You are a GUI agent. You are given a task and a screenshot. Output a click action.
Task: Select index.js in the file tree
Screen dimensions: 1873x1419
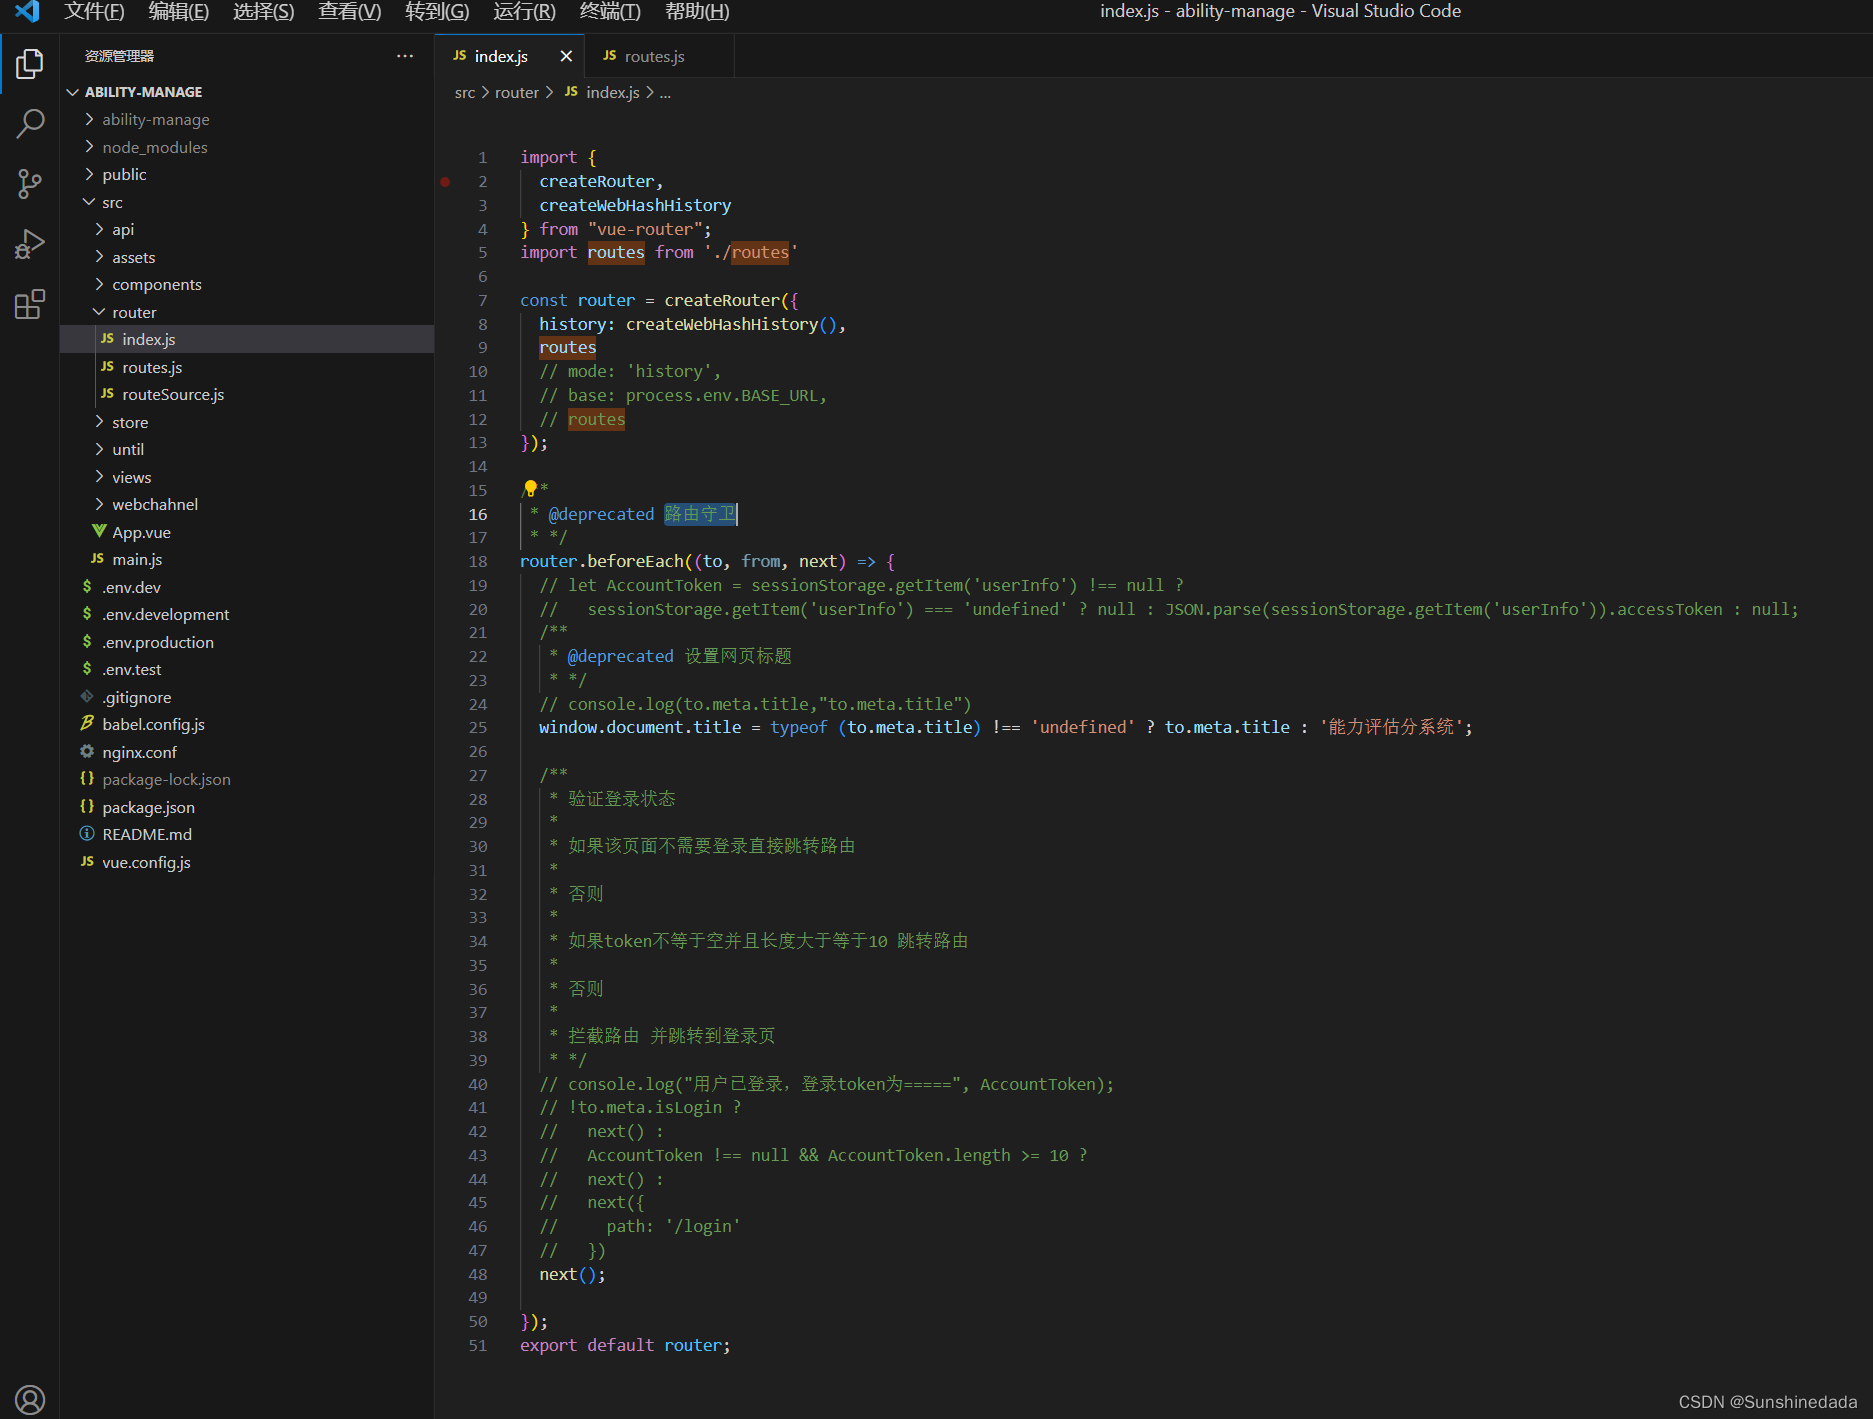click(x=247, y=339)
